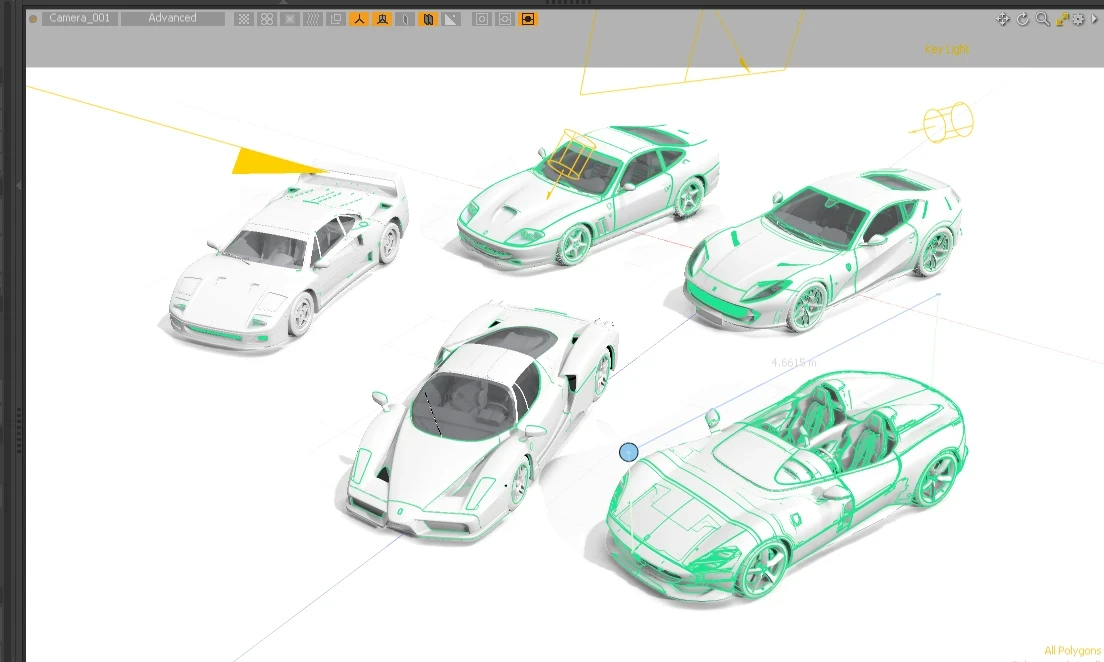
Task: Toggle the wavy lines display icon
Action: [x=313, y=19]
